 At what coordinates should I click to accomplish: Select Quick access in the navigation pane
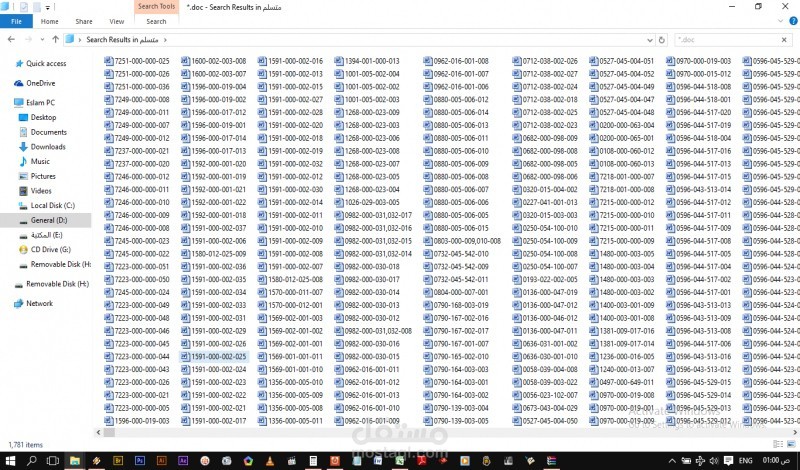[x=46, y=63]
